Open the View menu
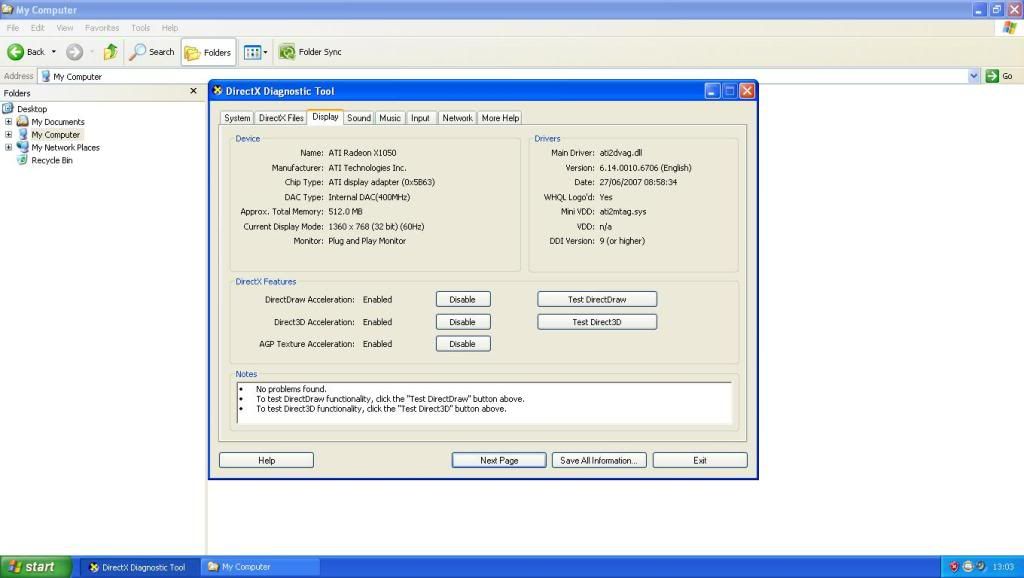This screenshot has height=578, width=1024. [x=65, y=28]
